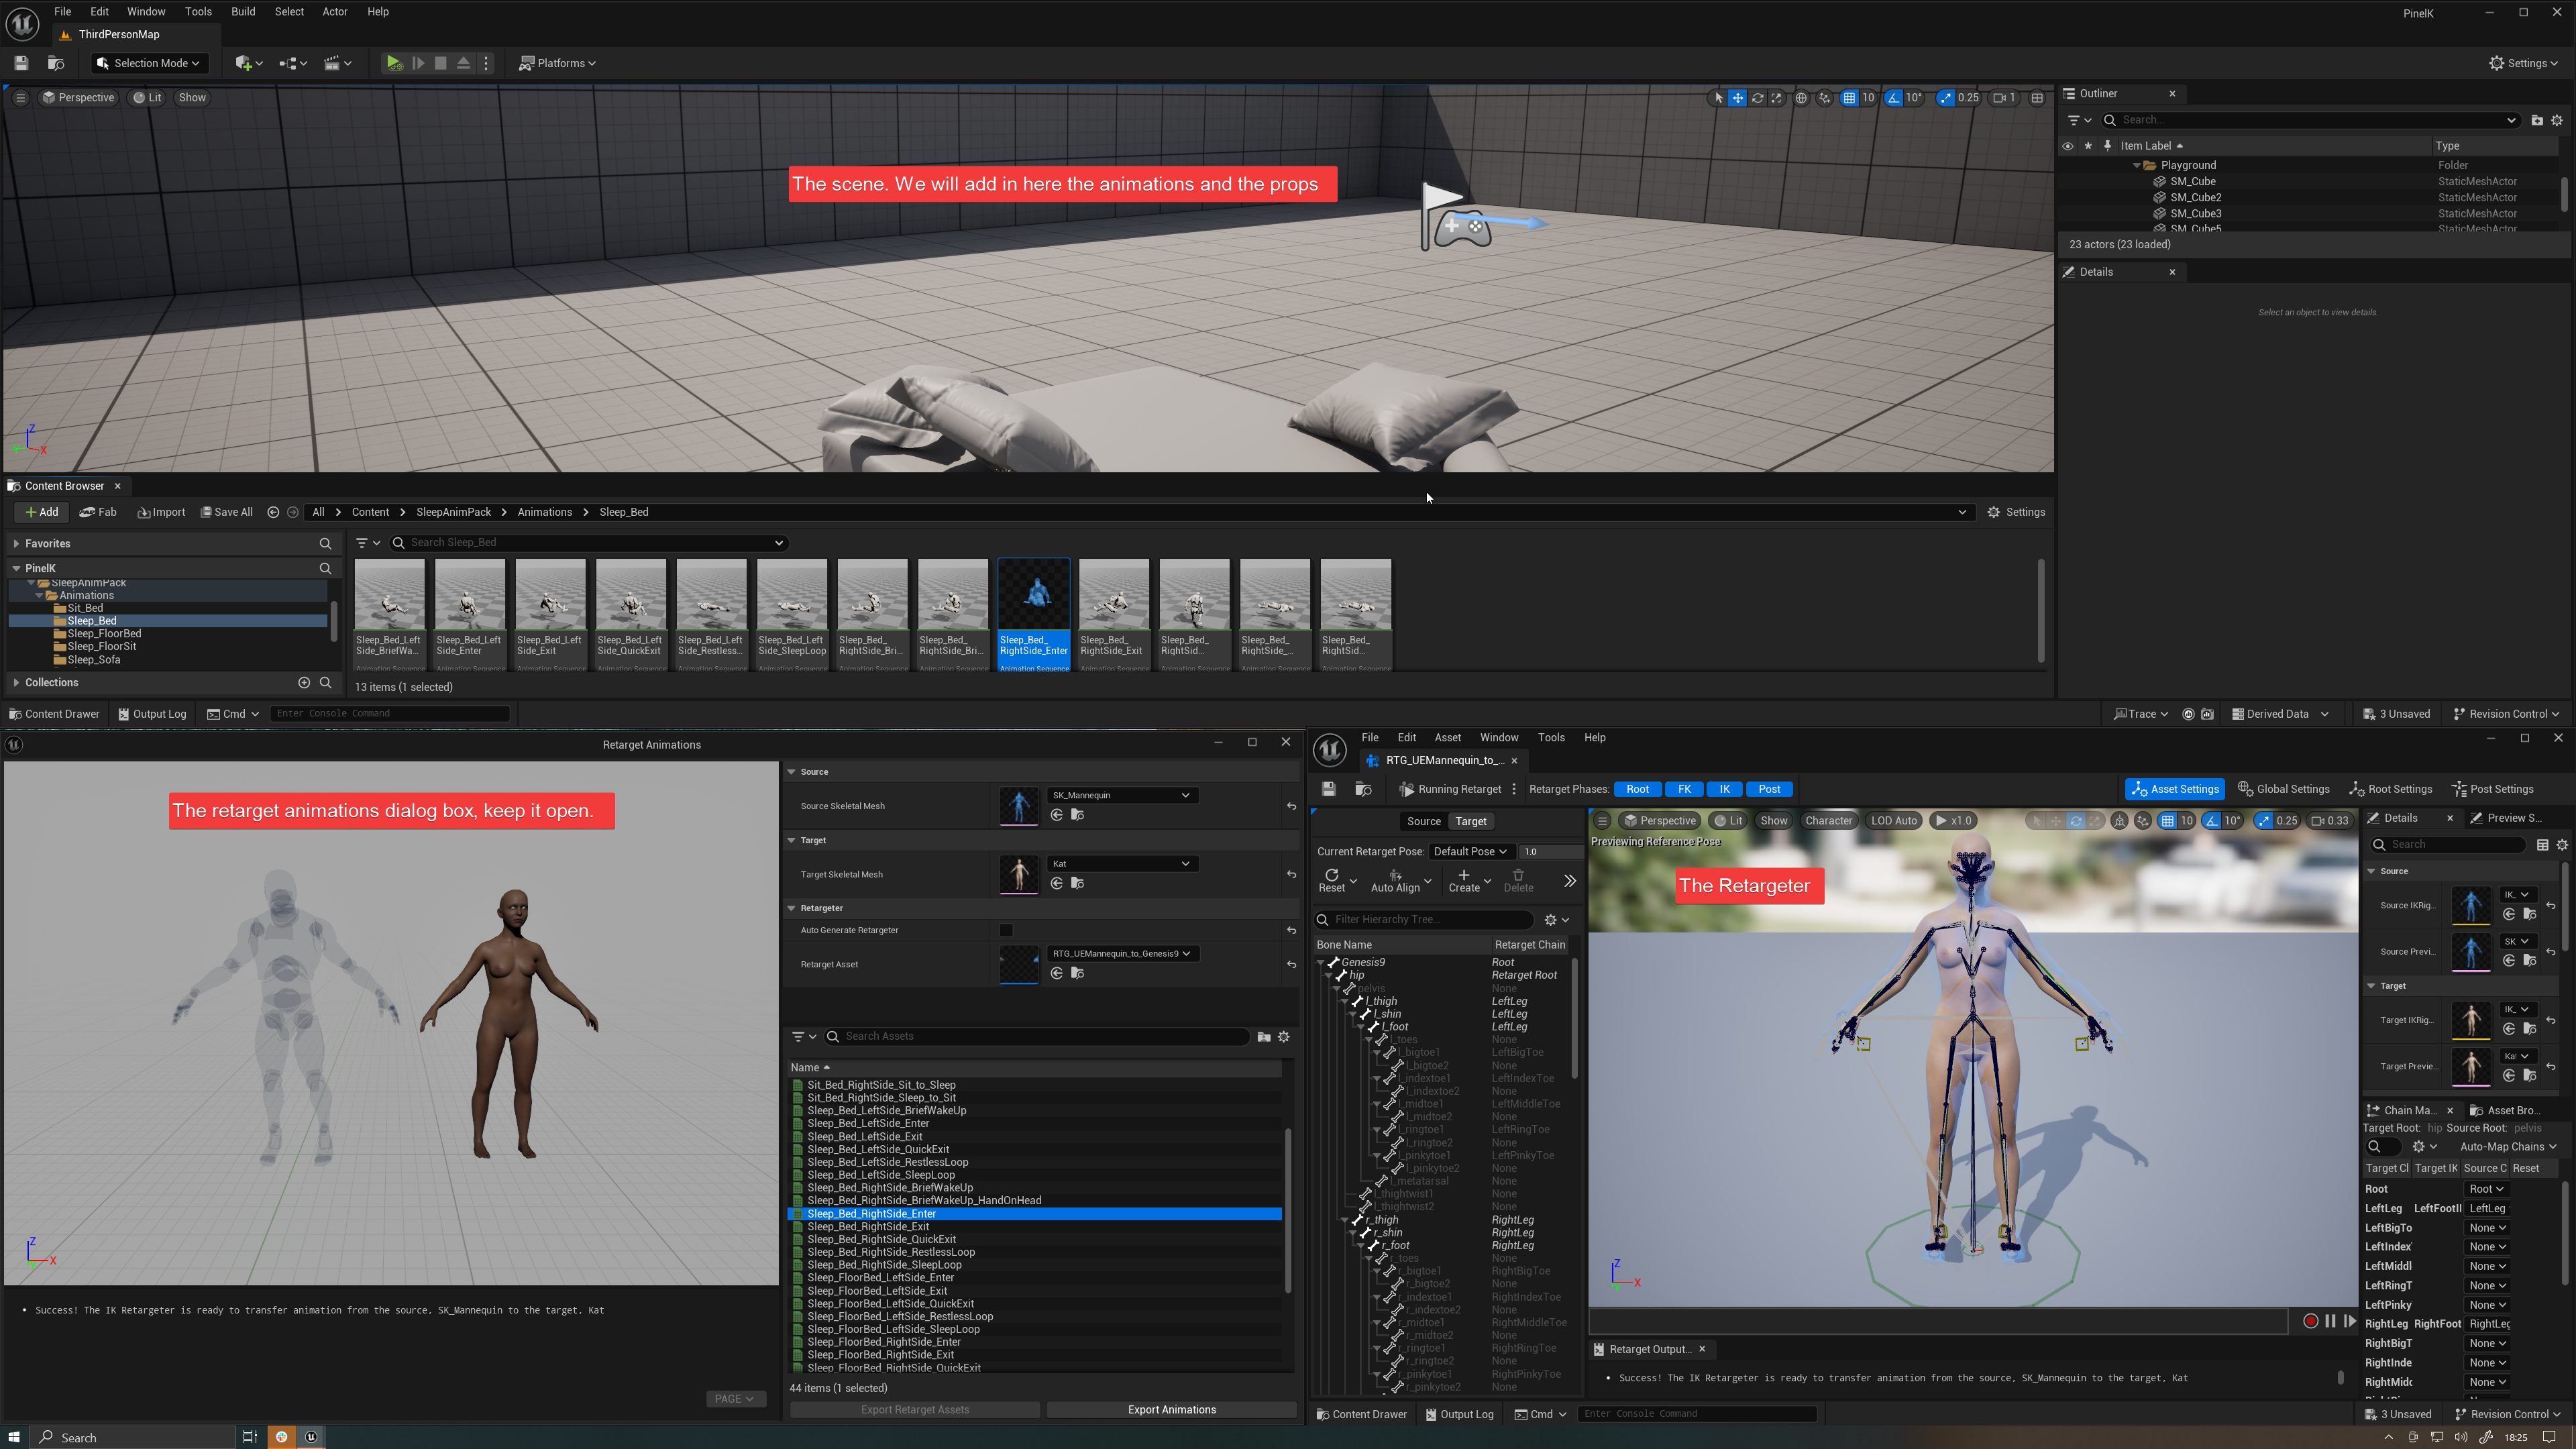Save the current level in main toolbar
Screen dimensions: 2576x1449
pos(21,63)
